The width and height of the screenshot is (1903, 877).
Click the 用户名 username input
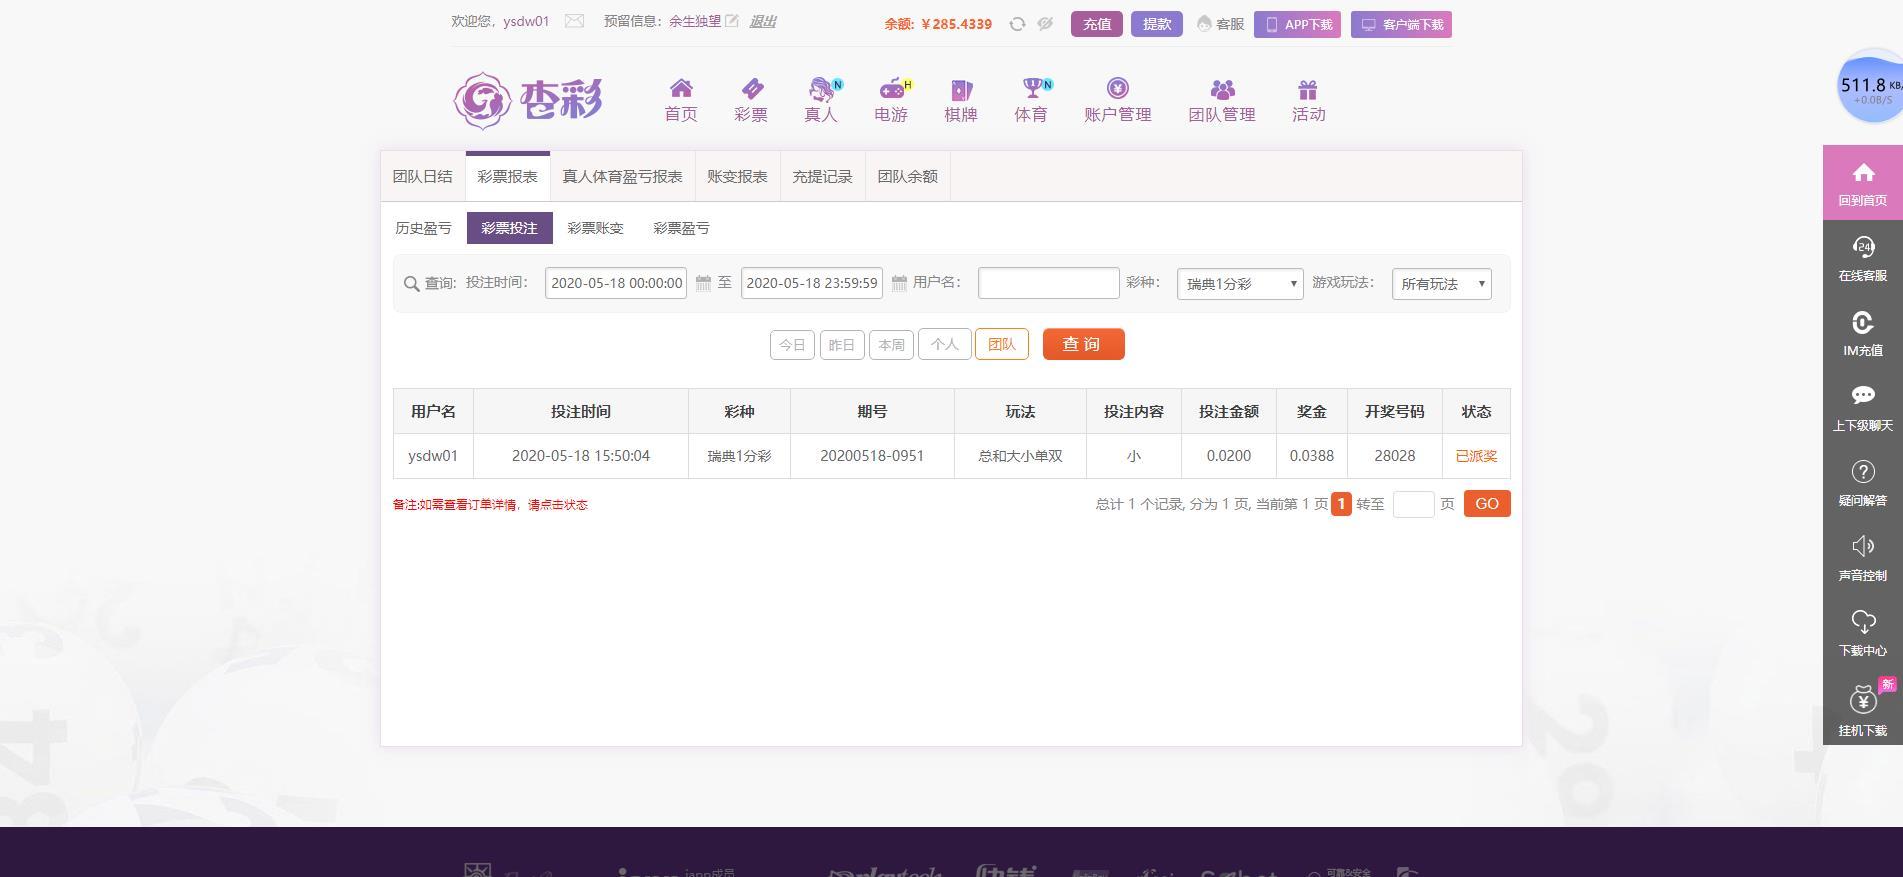click(x=1048, y=283)
